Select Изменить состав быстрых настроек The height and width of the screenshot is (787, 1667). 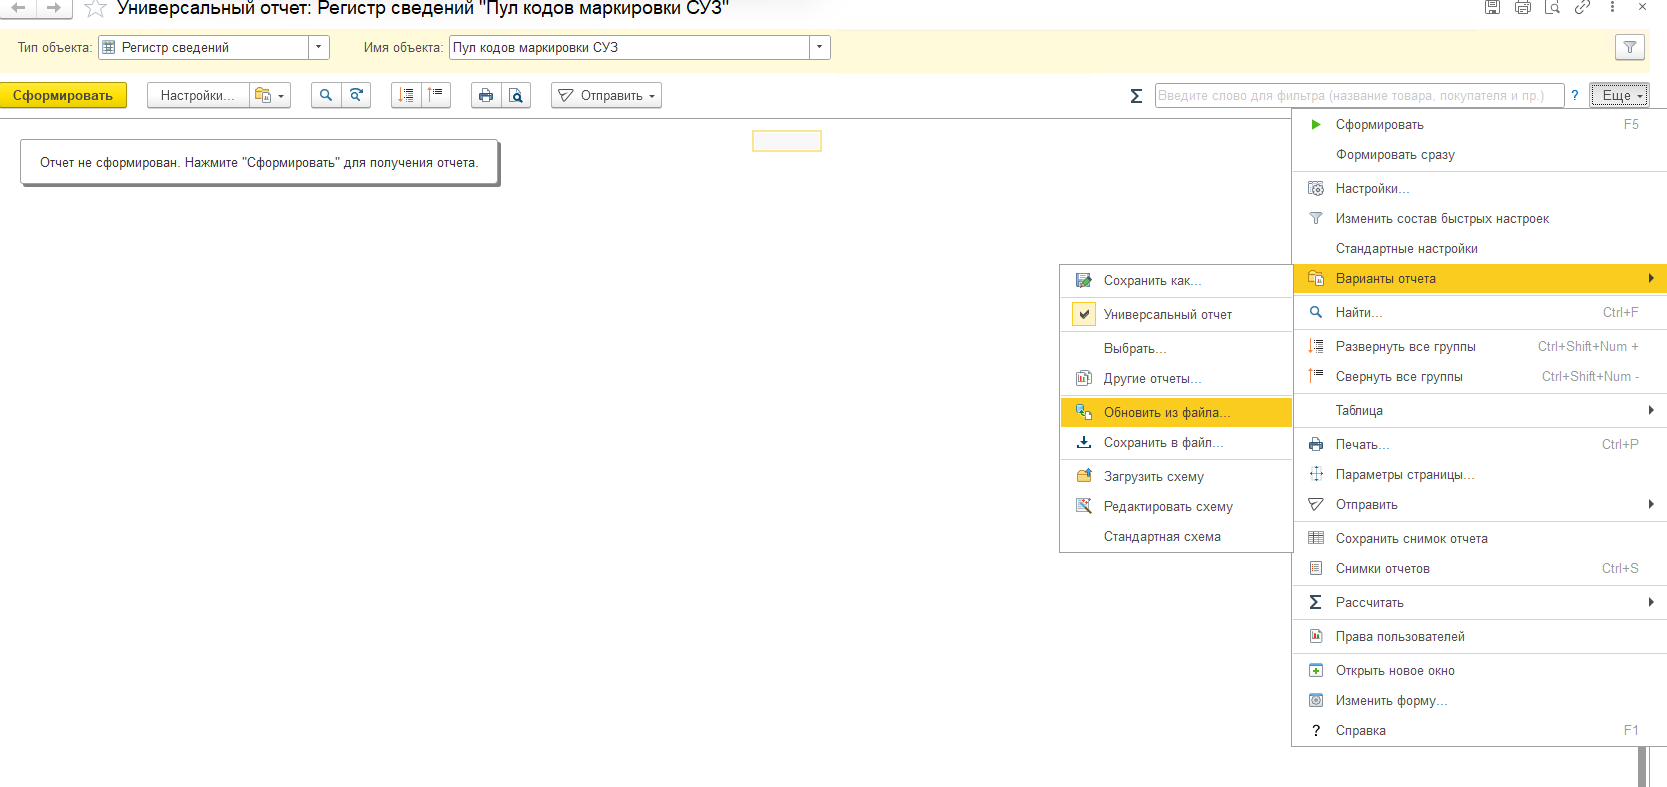[x=1480, y=218]
